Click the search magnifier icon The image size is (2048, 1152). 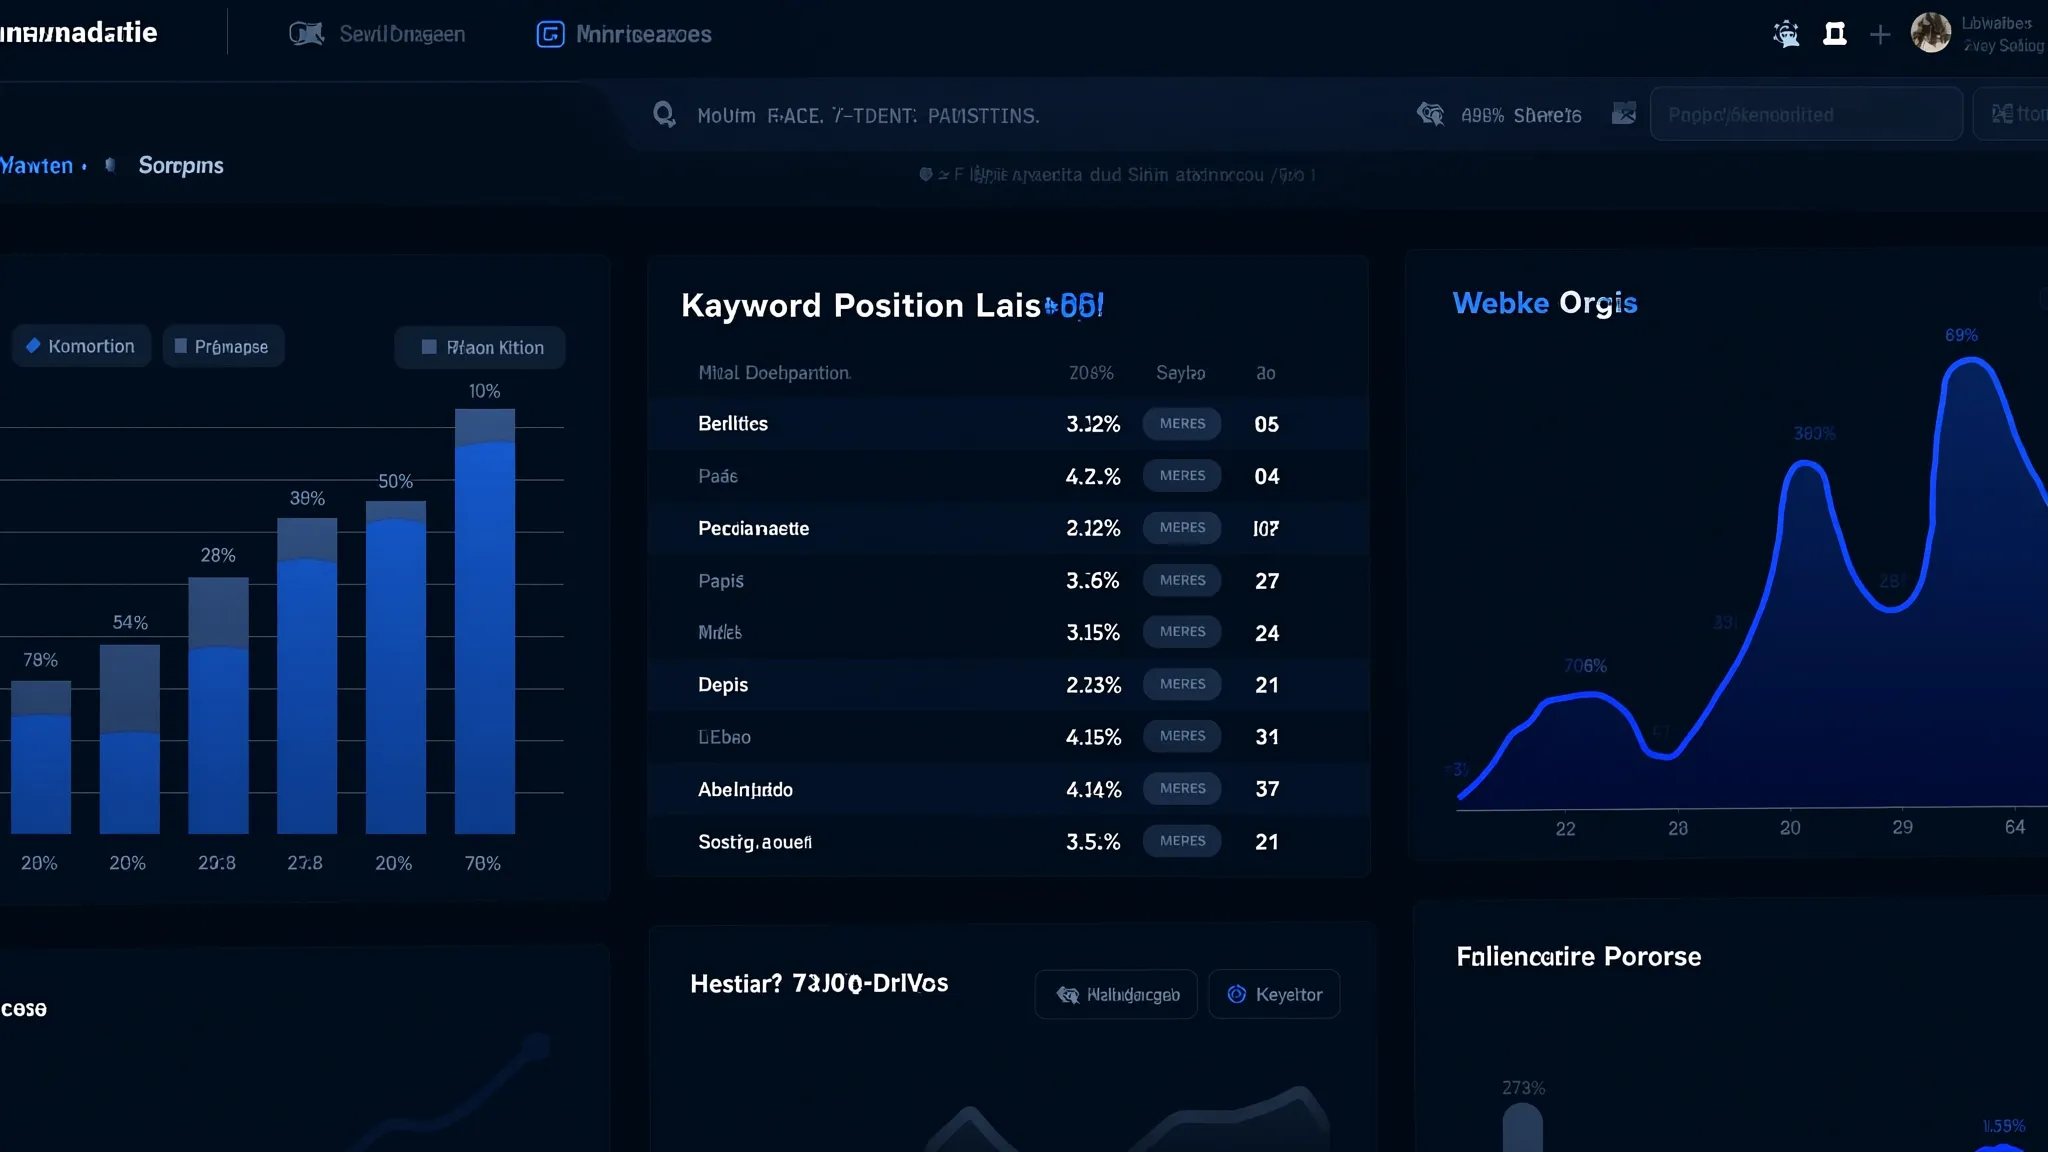pos(664,114)
